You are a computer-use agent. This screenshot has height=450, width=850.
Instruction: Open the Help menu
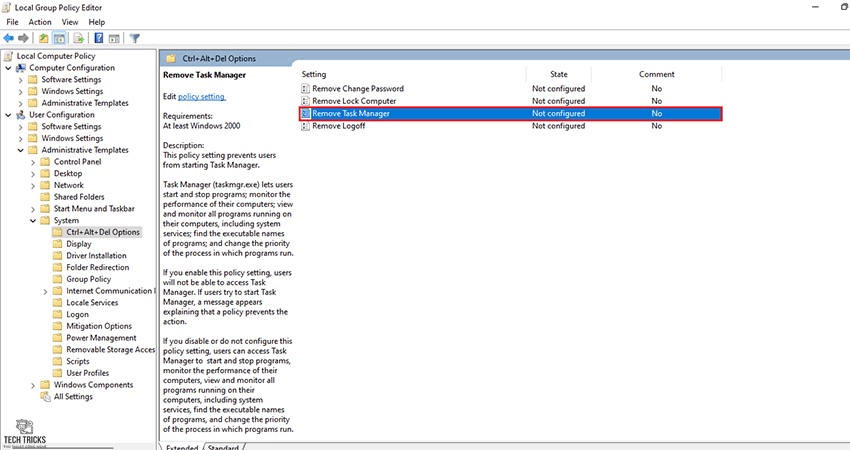(x=97, y=22)
